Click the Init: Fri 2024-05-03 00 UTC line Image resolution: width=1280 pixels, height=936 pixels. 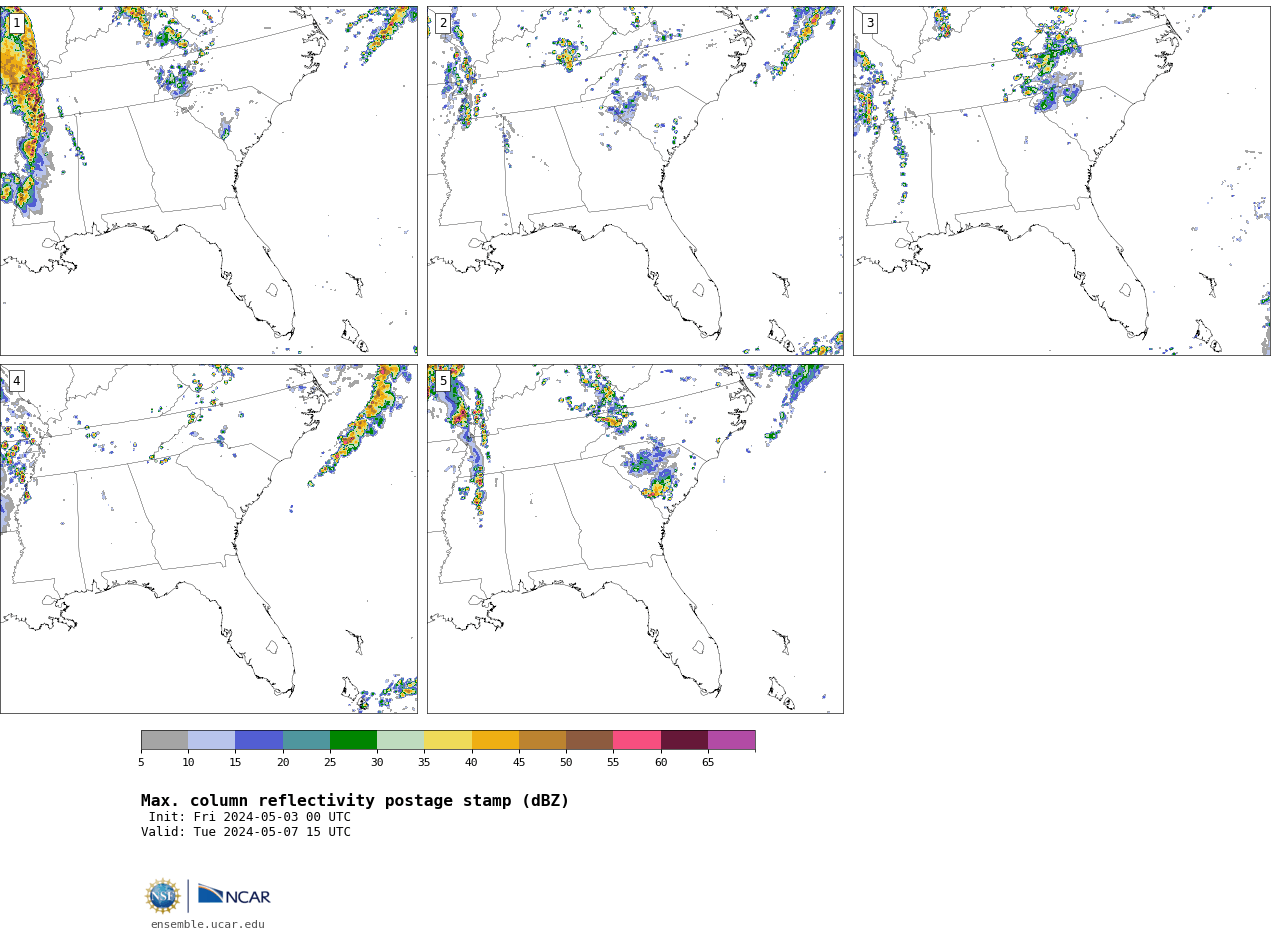click(x=250, y=817)
